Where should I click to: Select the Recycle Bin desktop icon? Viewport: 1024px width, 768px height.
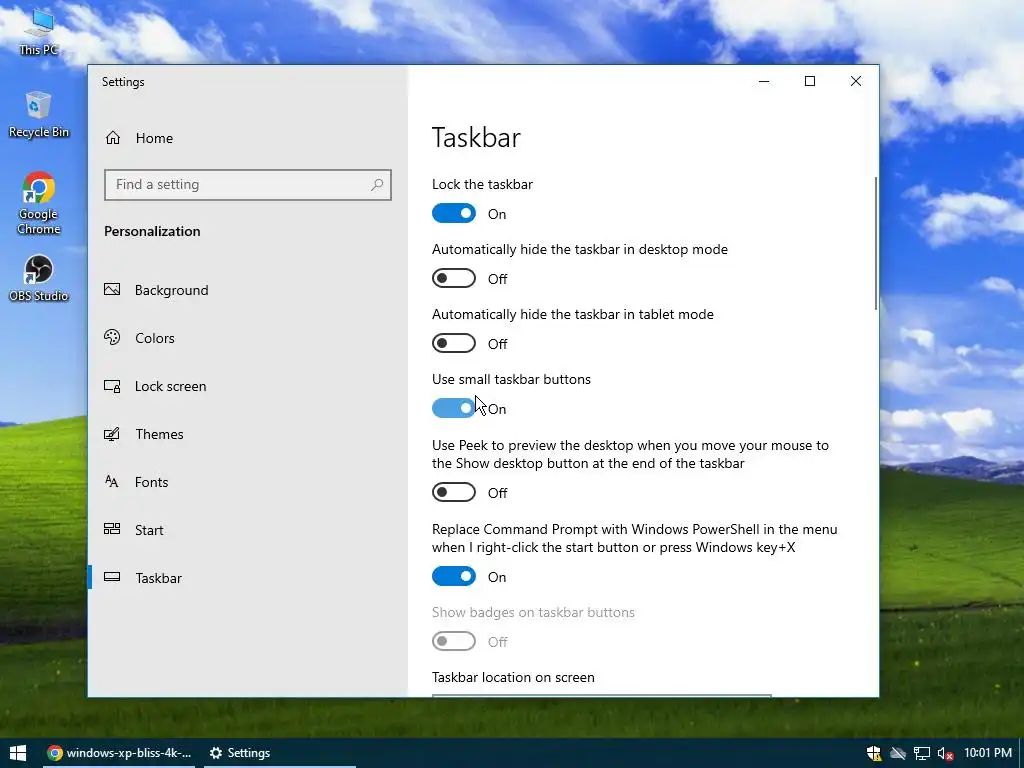pyautogui.click(x=39, y=114)
